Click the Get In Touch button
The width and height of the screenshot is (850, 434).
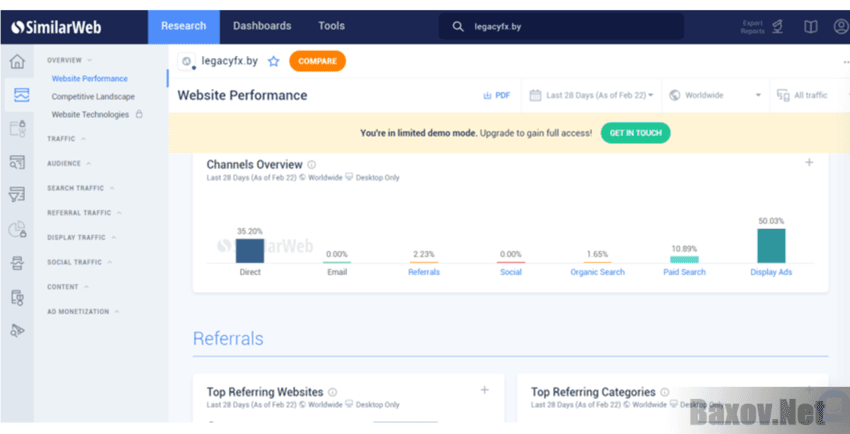635,133
